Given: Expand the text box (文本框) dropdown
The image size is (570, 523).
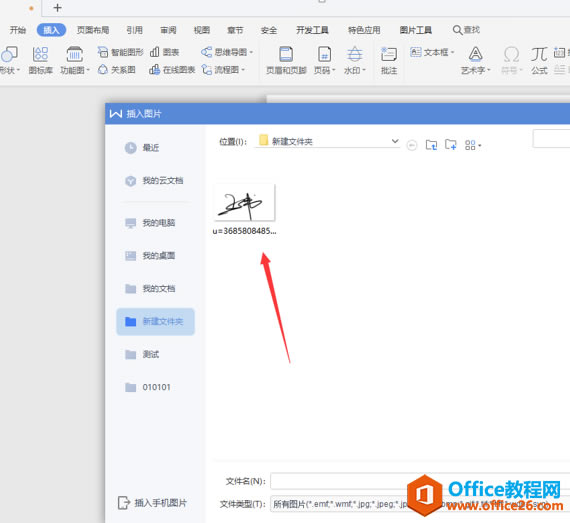Looking at the screenshot, I should pyautogui.click(x=453, y=52).
